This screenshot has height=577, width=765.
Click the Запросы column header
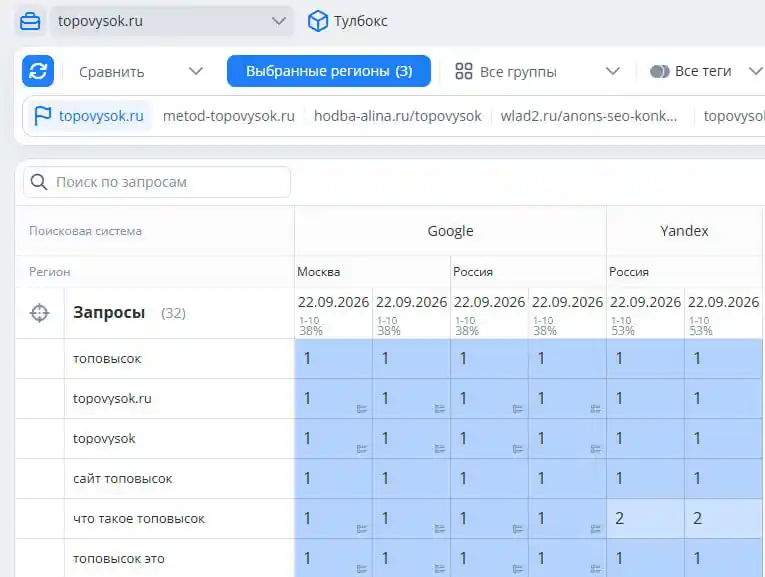pos(109,312)
